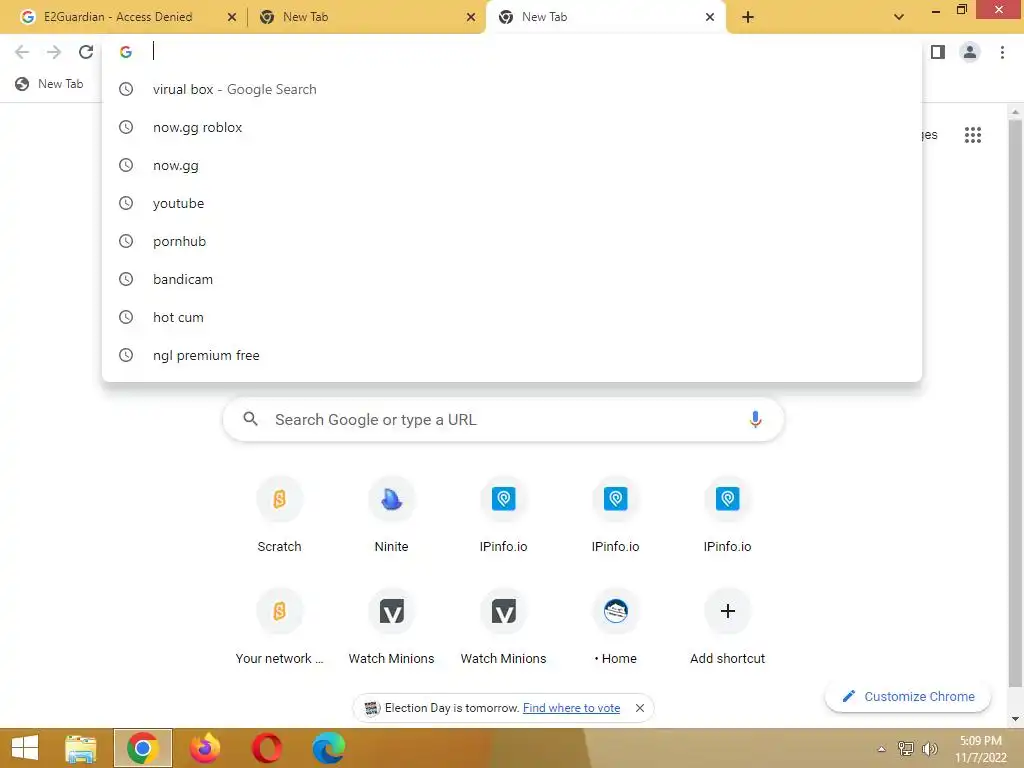Show hidden system tray icons
1024x768 pixels.
[x=881, y=749]
